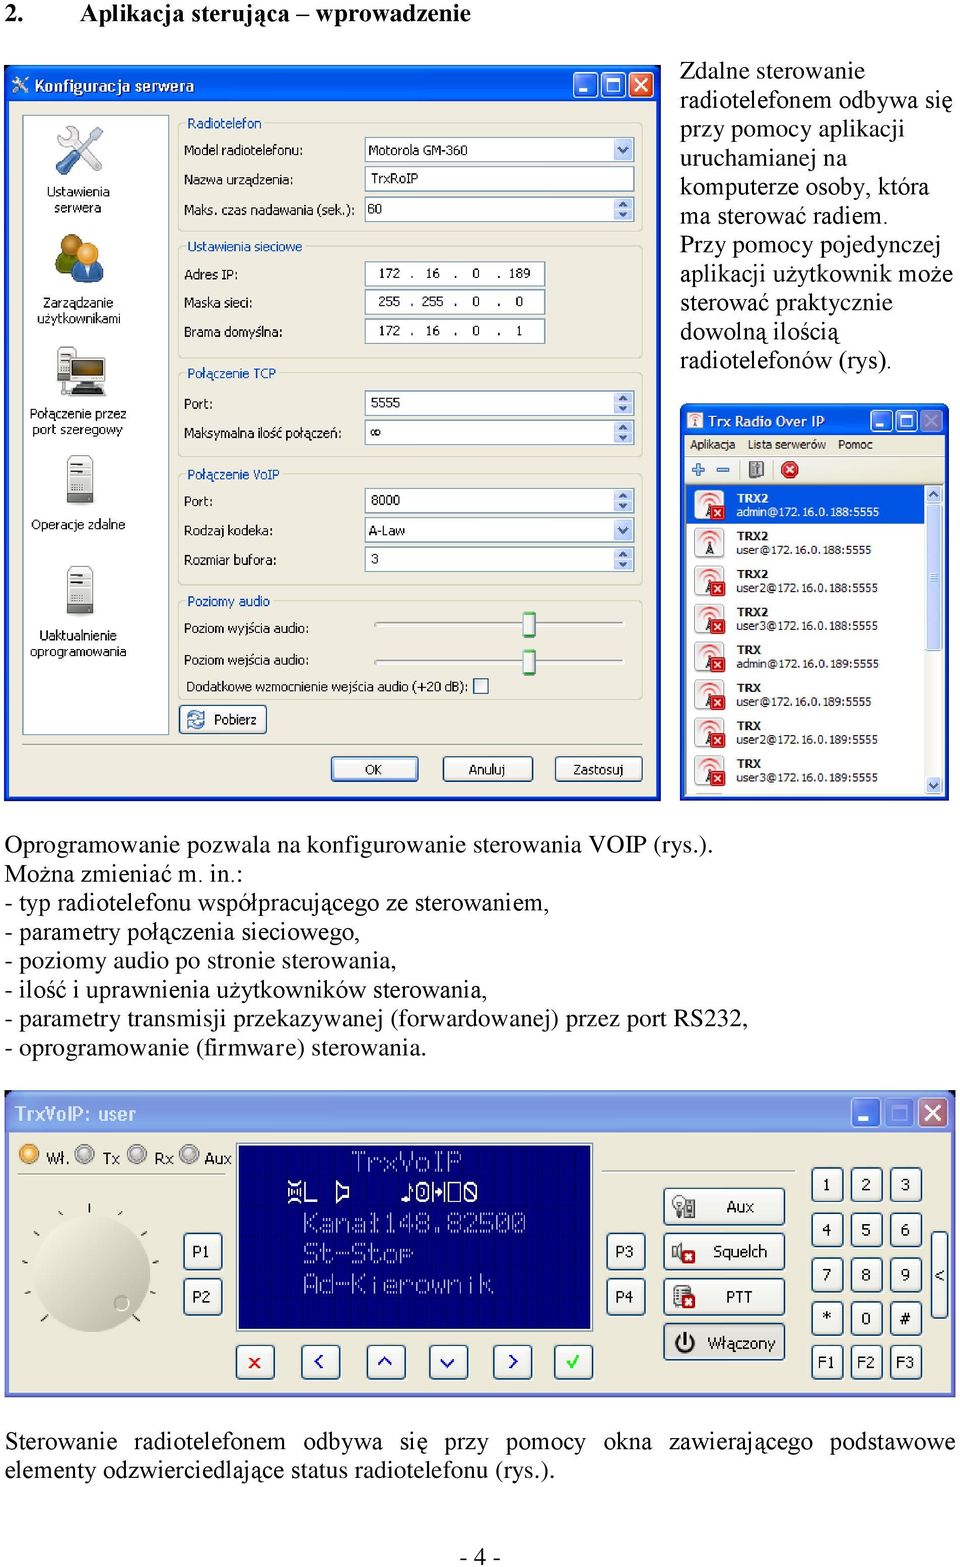Open Lista serwerów menu
This screenshot has width=960, height=1567.
(787, 445)
